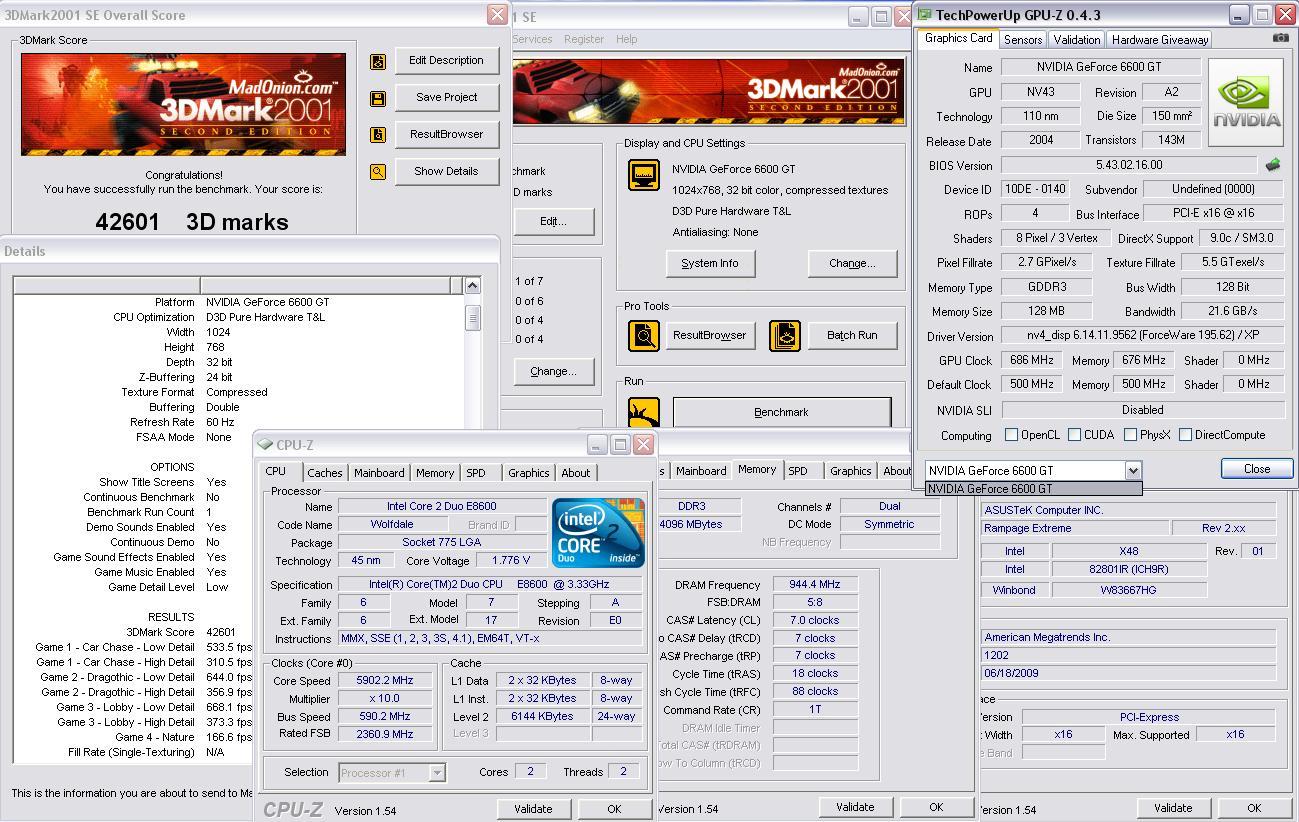Viewport: 1299px width, 822px height.
Task: Switch to Mainboard tab in front CPU-Z
Action: click(x=379, y=473)
